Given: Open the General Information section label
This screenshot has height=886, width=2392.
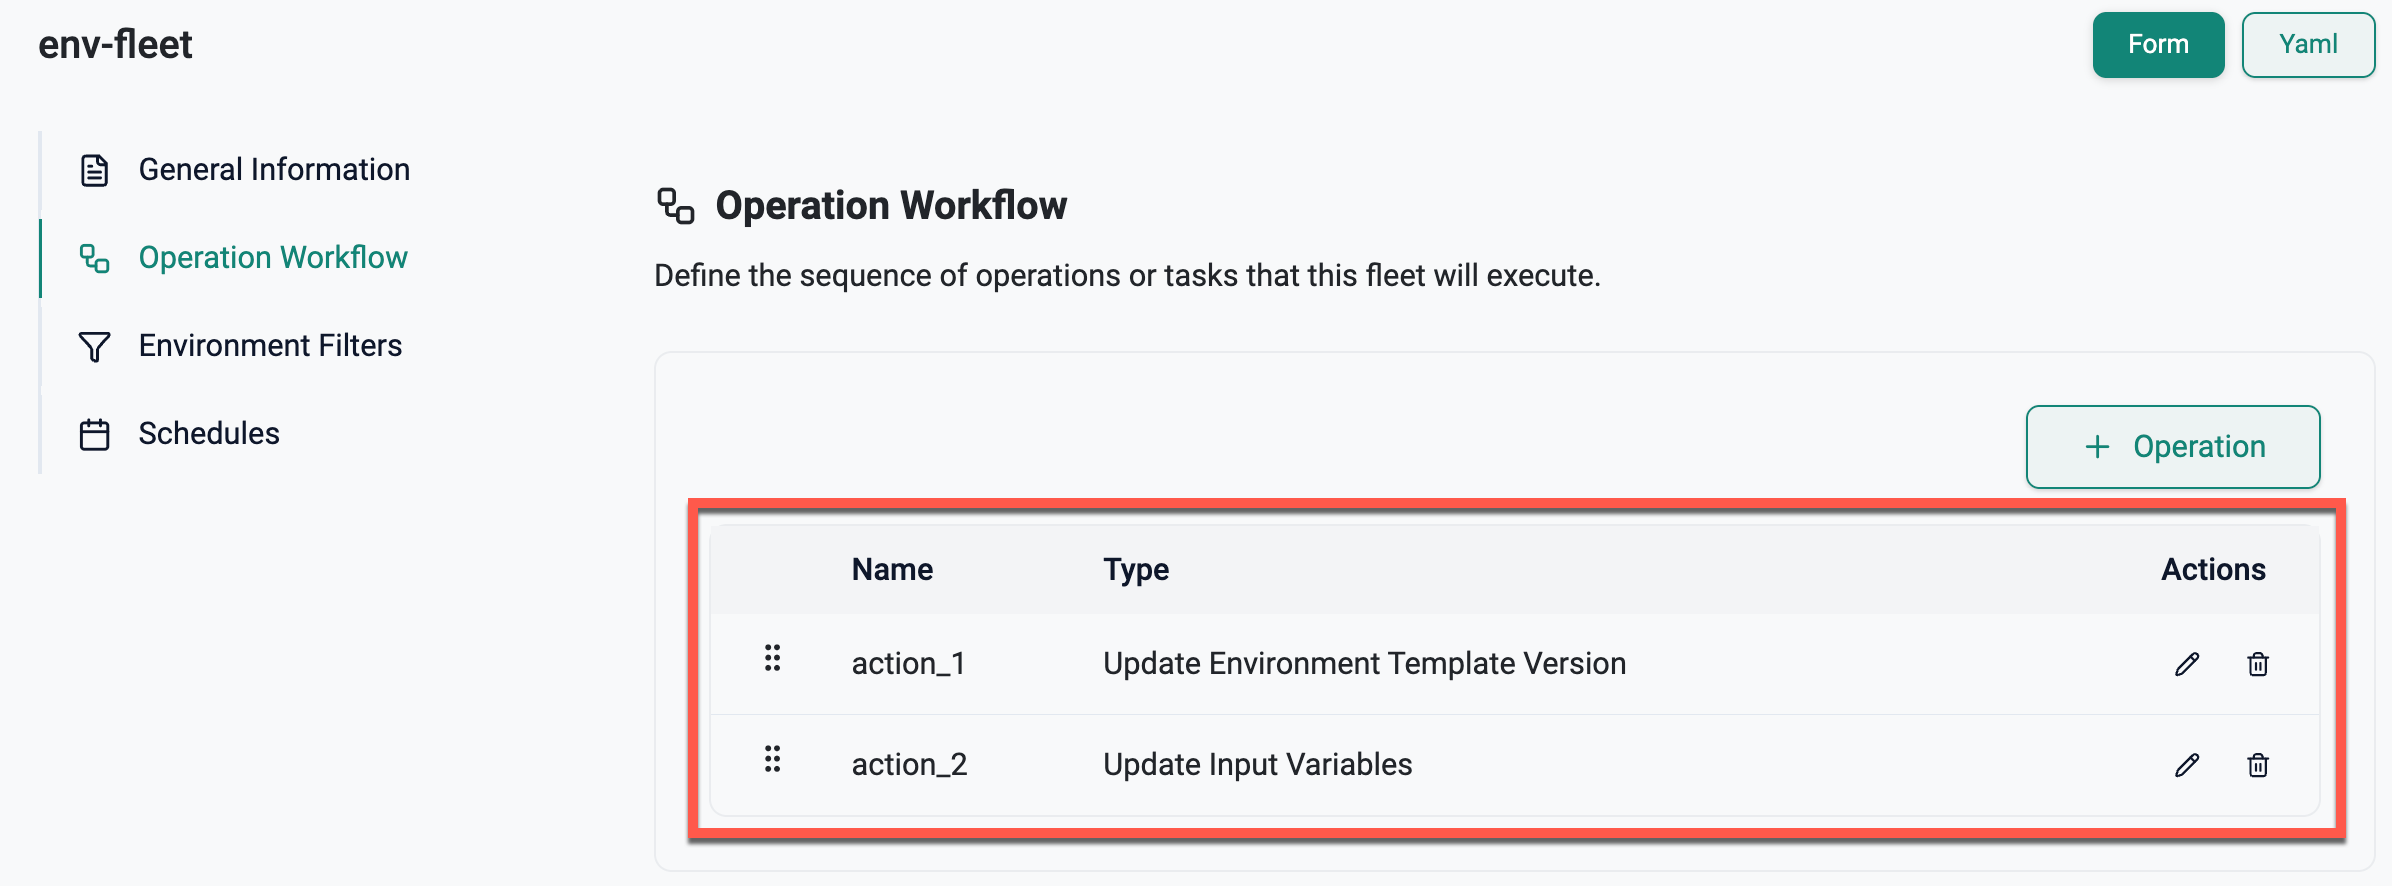Looking at the screenshot, I should click(274, 170).
